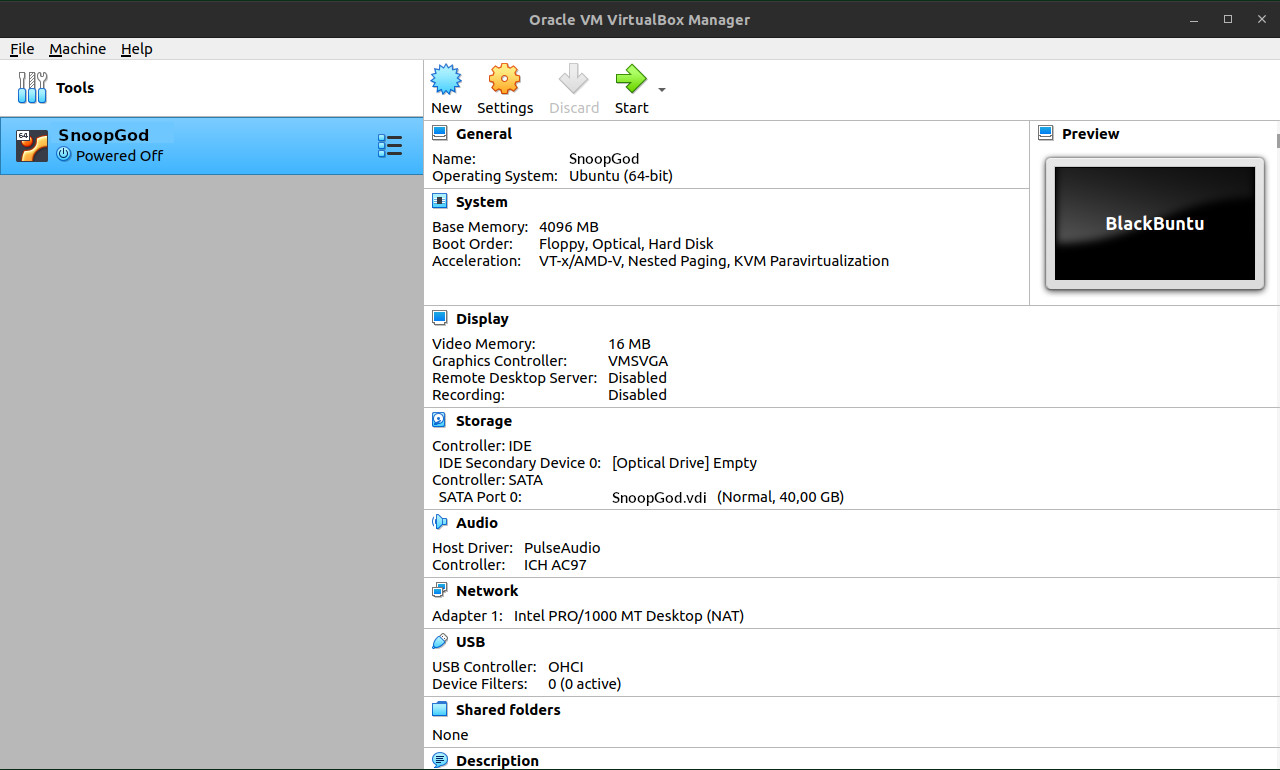Open the USB section heading link
The image size is (1280, 770).
(x=470, y=642)
